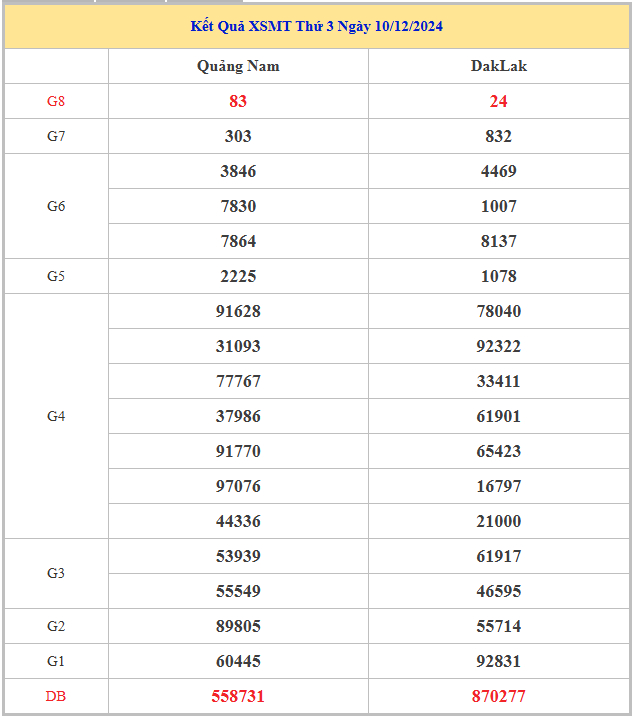Image resolution: width=637 pixels, height=720 pixels.
Task: Click the G4 row label
Action: point(56,416)
